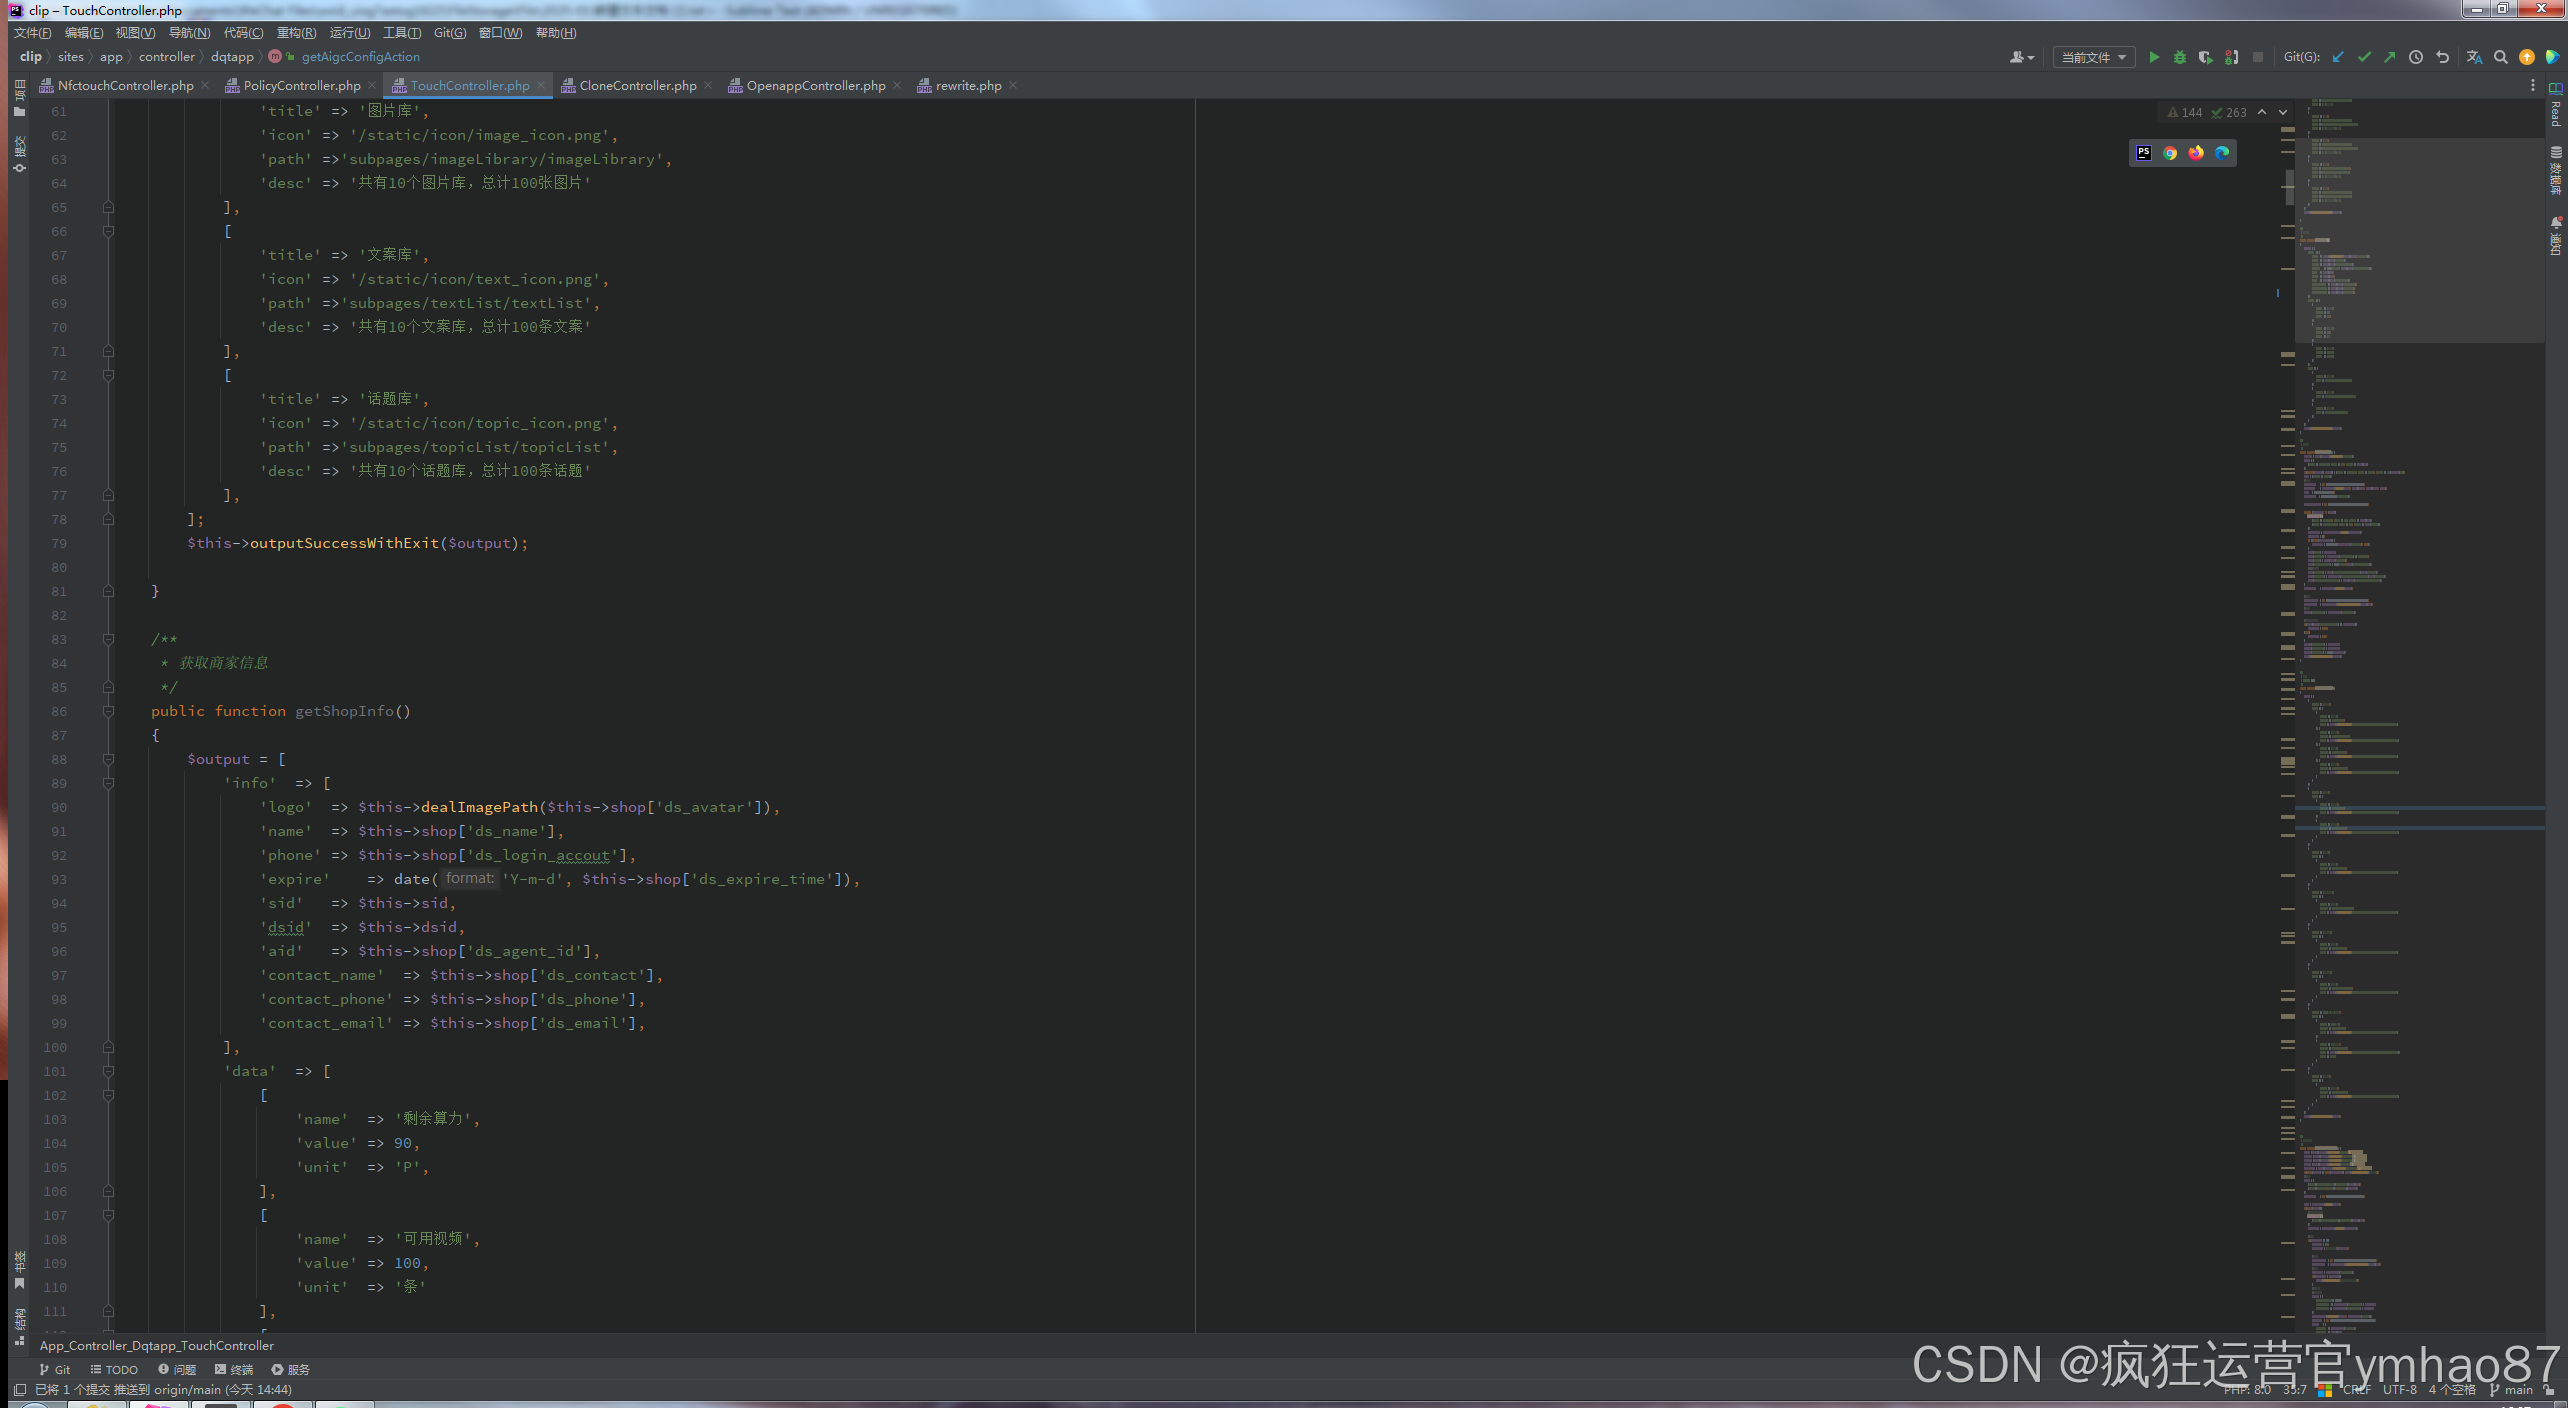Open the 终端 terminal tool window button
The image size is (2568, 1408).
[x=235, y=1369]
